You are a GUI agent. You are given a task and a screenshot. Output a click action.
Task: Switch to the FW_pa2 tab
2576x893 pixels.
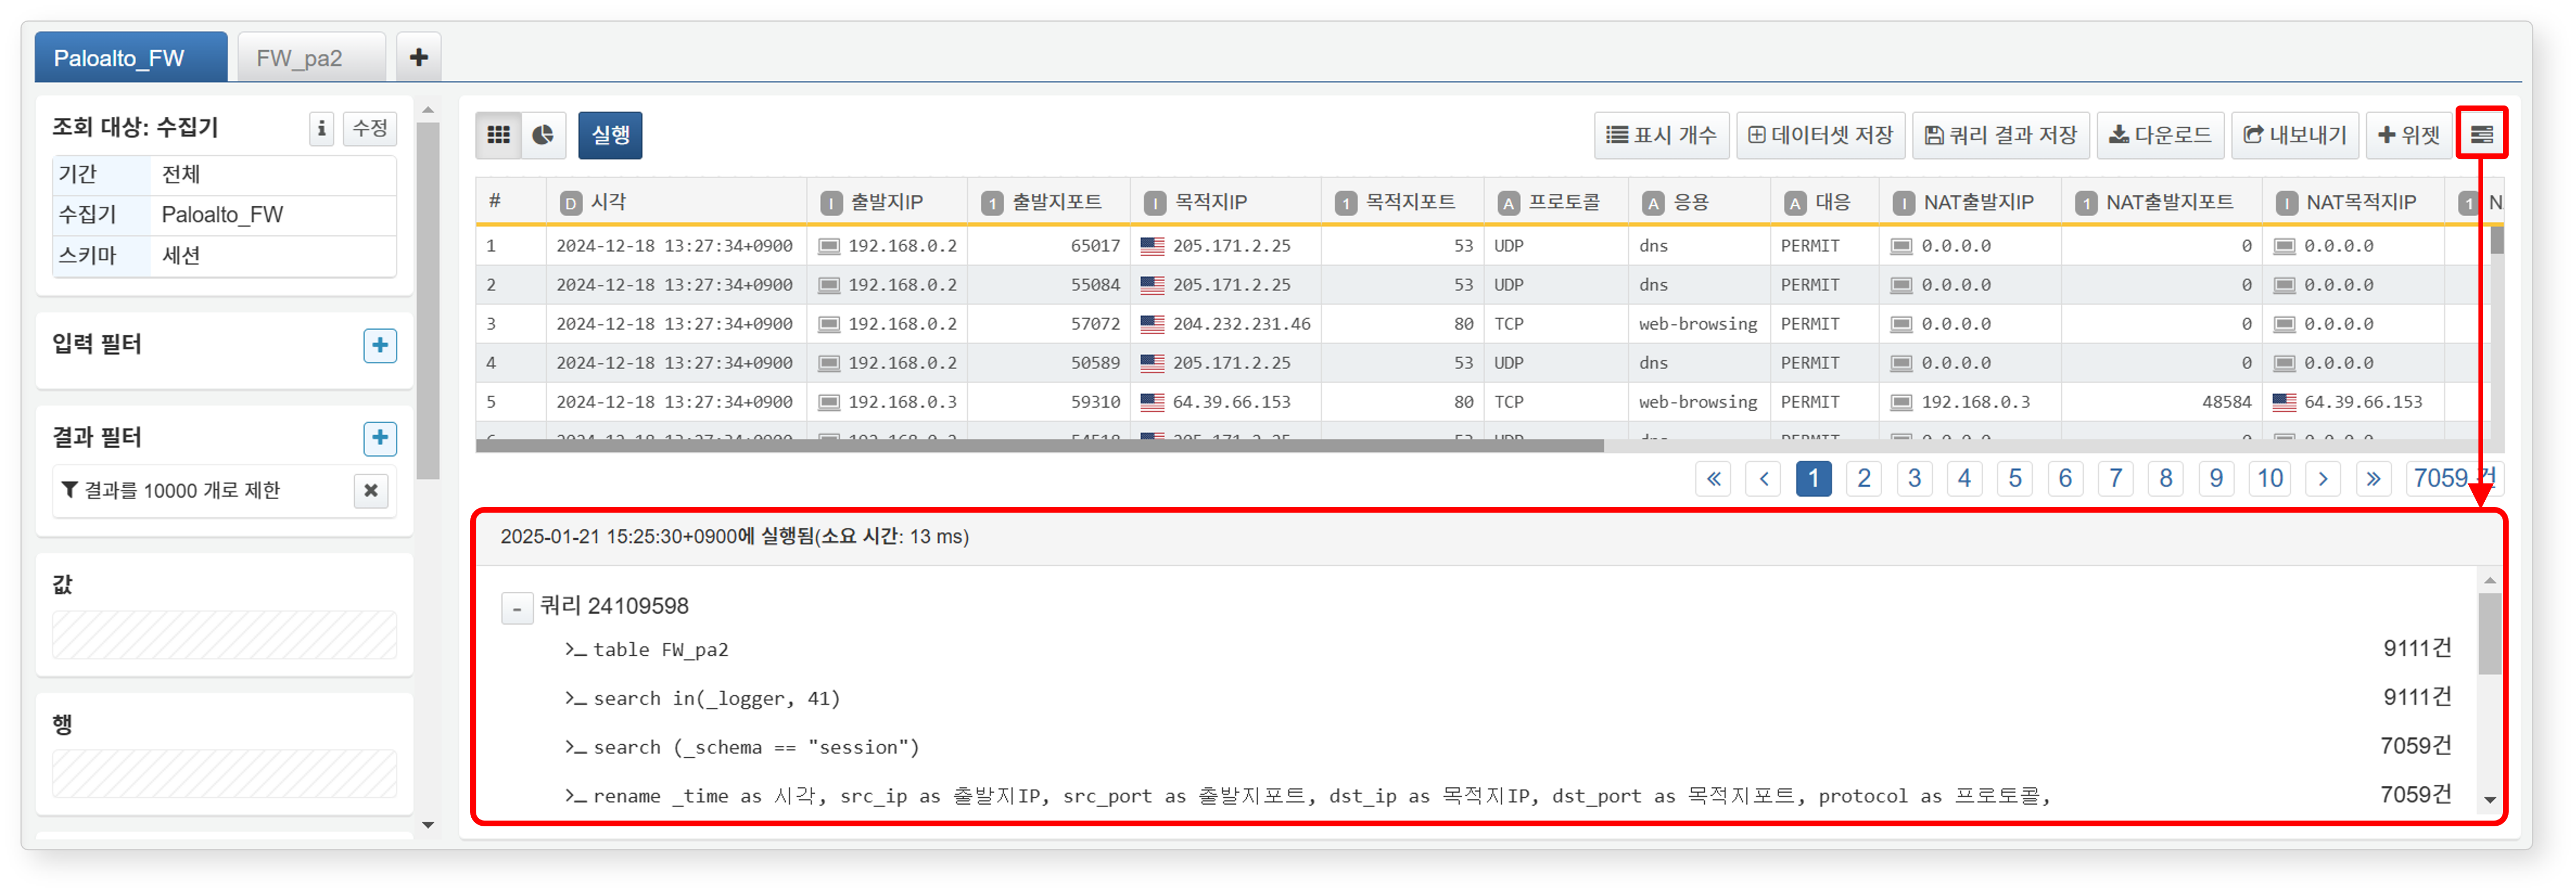pyautogui.click(x=311, y=58)
